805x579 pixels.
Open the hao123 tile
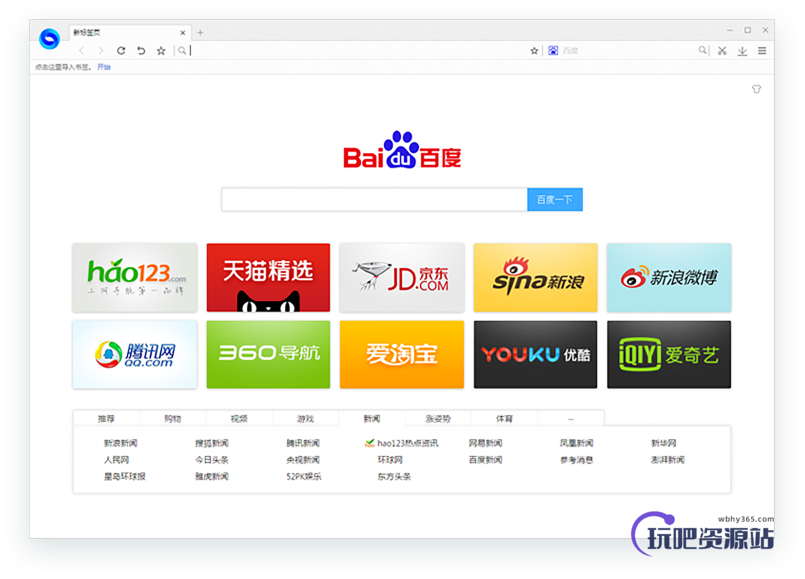pyautogui.click(x=135, y=278)
